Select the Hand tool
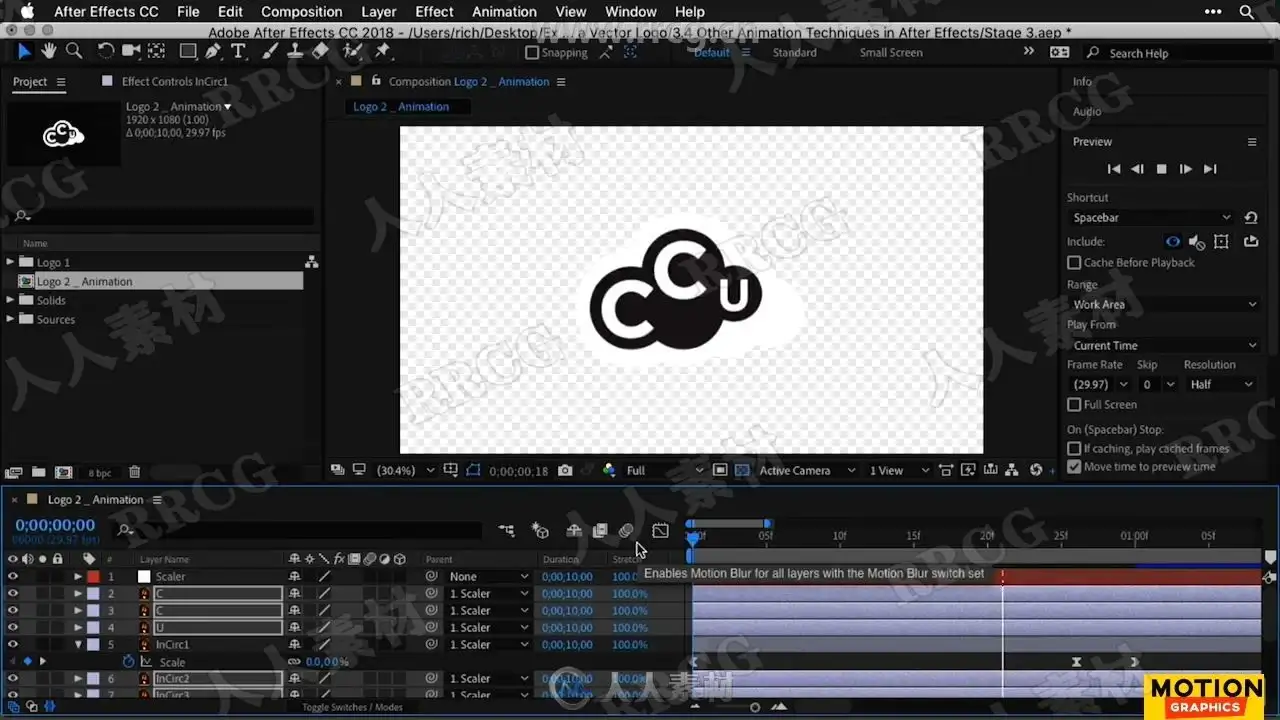The width and height of the screenshot is (1280, 720). pyautogui.click(x=50, y=51)
